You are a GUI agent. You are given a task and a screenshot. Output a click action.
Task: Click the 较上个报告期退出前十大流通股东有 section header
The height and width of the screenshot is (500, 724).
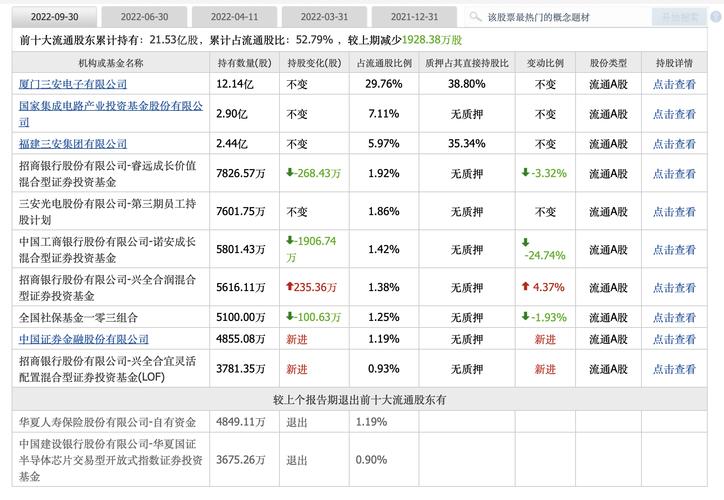[x=360, y=400]
